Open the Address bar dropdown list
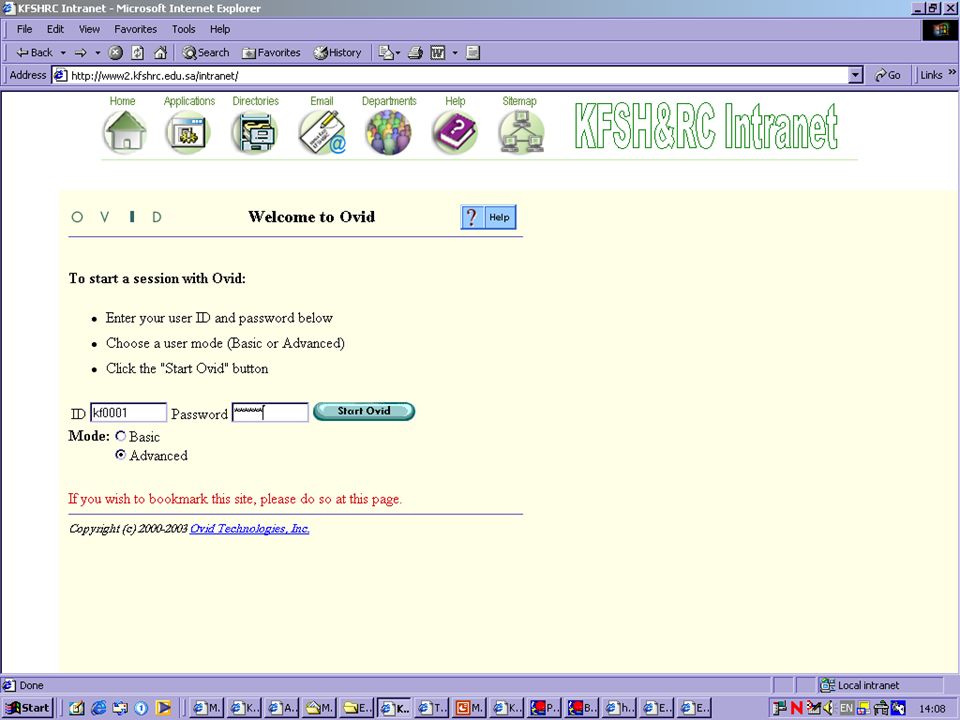This screenshot has height=720, width=960. (x=856, y=75)
